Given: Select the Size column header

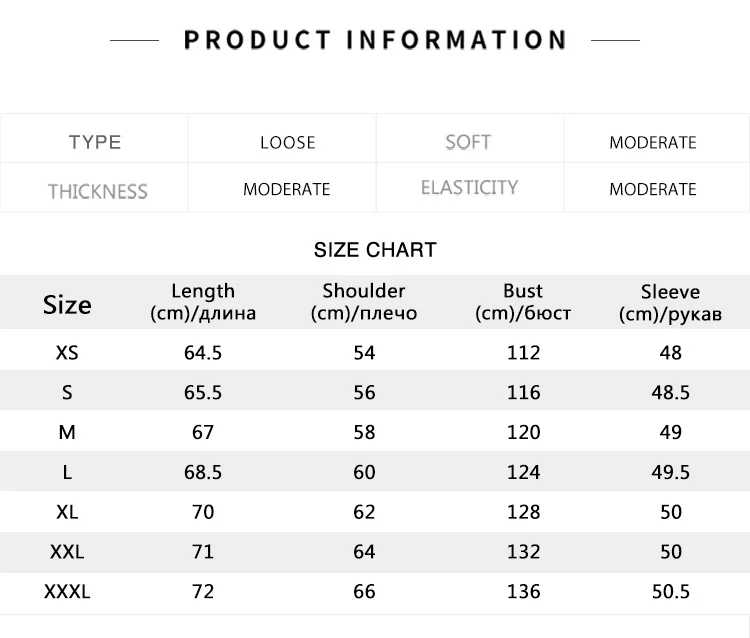Looking at the screenshot, I should [67, 305].
